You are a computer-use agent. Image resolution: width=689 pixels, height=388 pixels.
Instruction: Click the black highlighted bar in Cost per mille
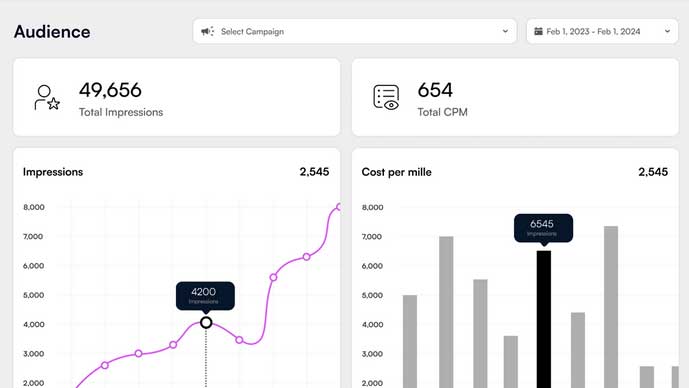click(x=544, y=319)
